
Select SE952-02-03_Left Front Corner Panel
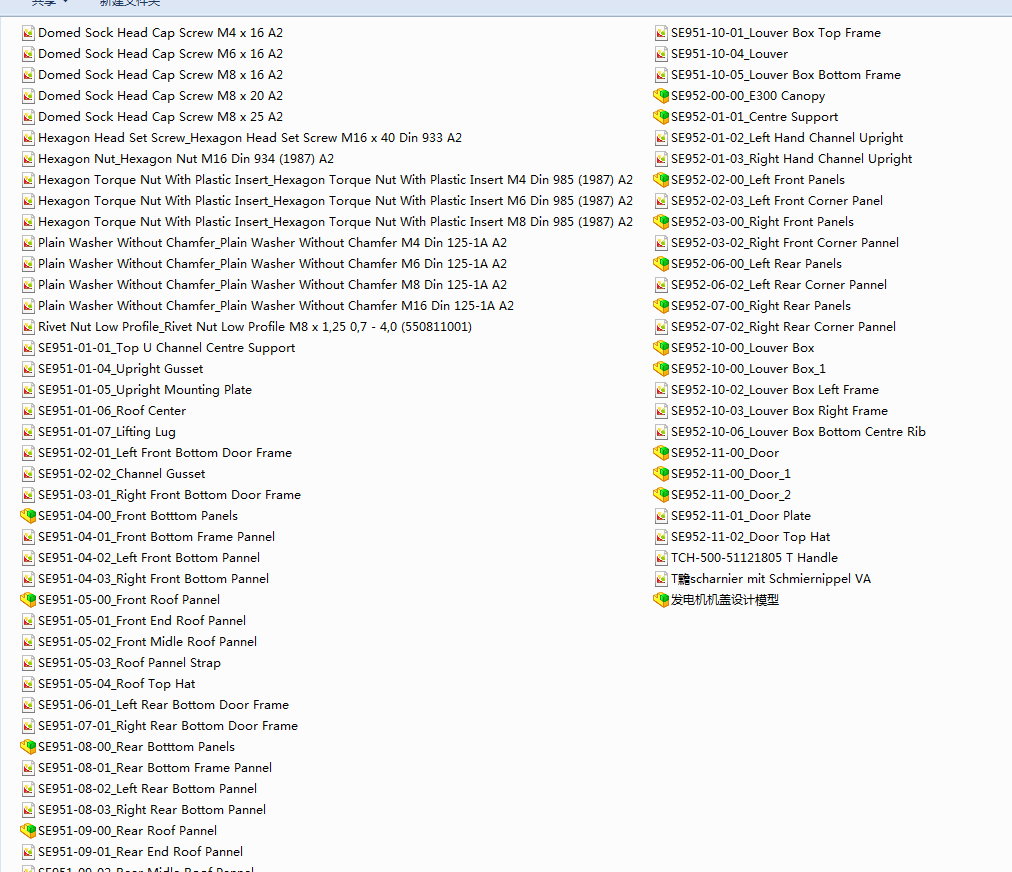(x=777, y=201)
